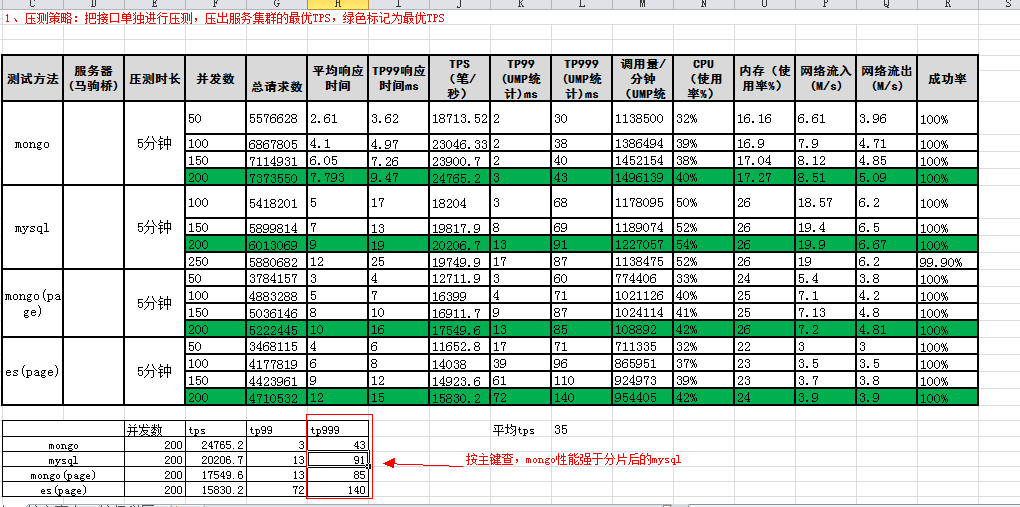Click the 内存 (使用率%) header cell

click(765, 78)
